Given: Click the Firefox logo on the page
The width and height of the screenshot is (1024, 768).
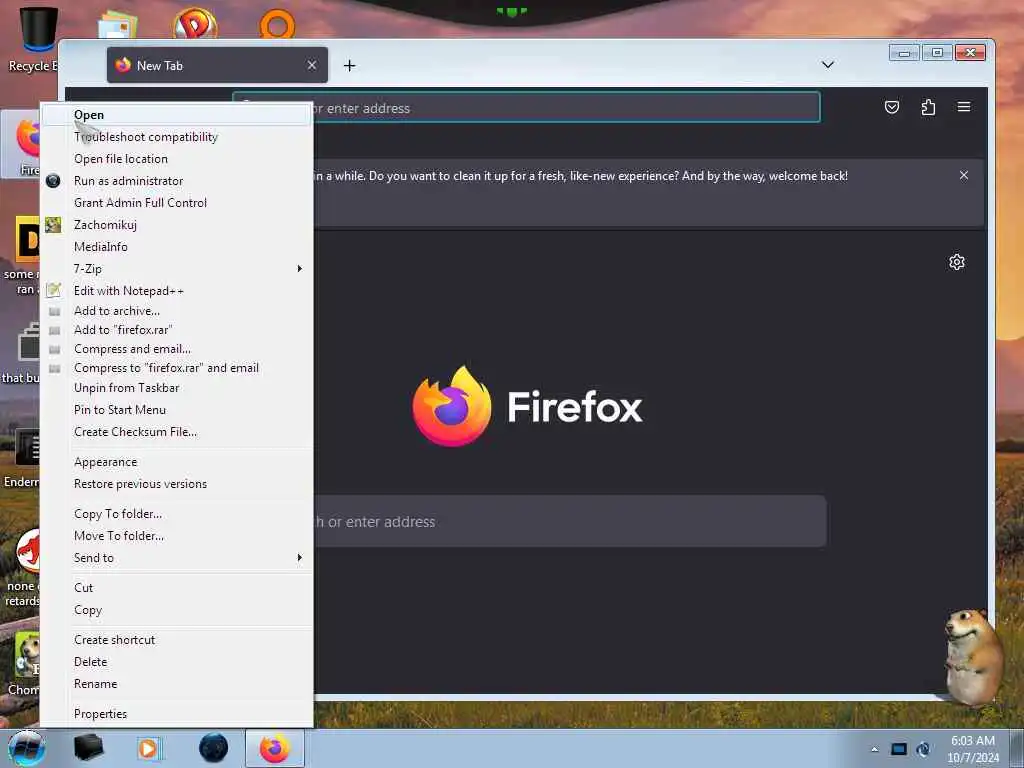Looking at the screenshot, I should (452, 406).
